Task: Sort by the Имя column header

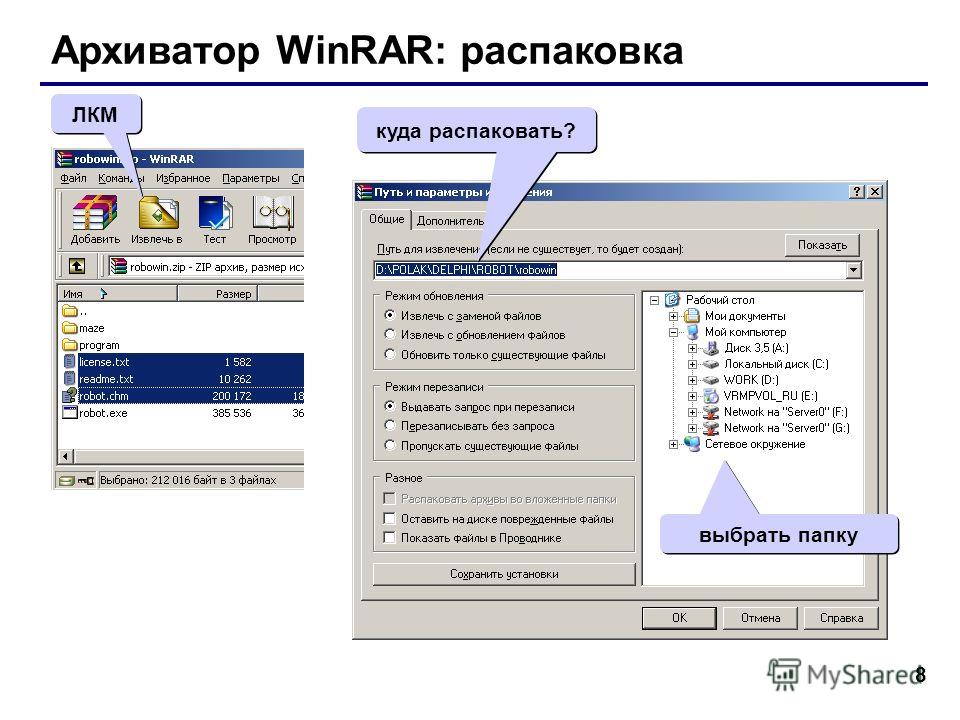Action: (118, 294)
